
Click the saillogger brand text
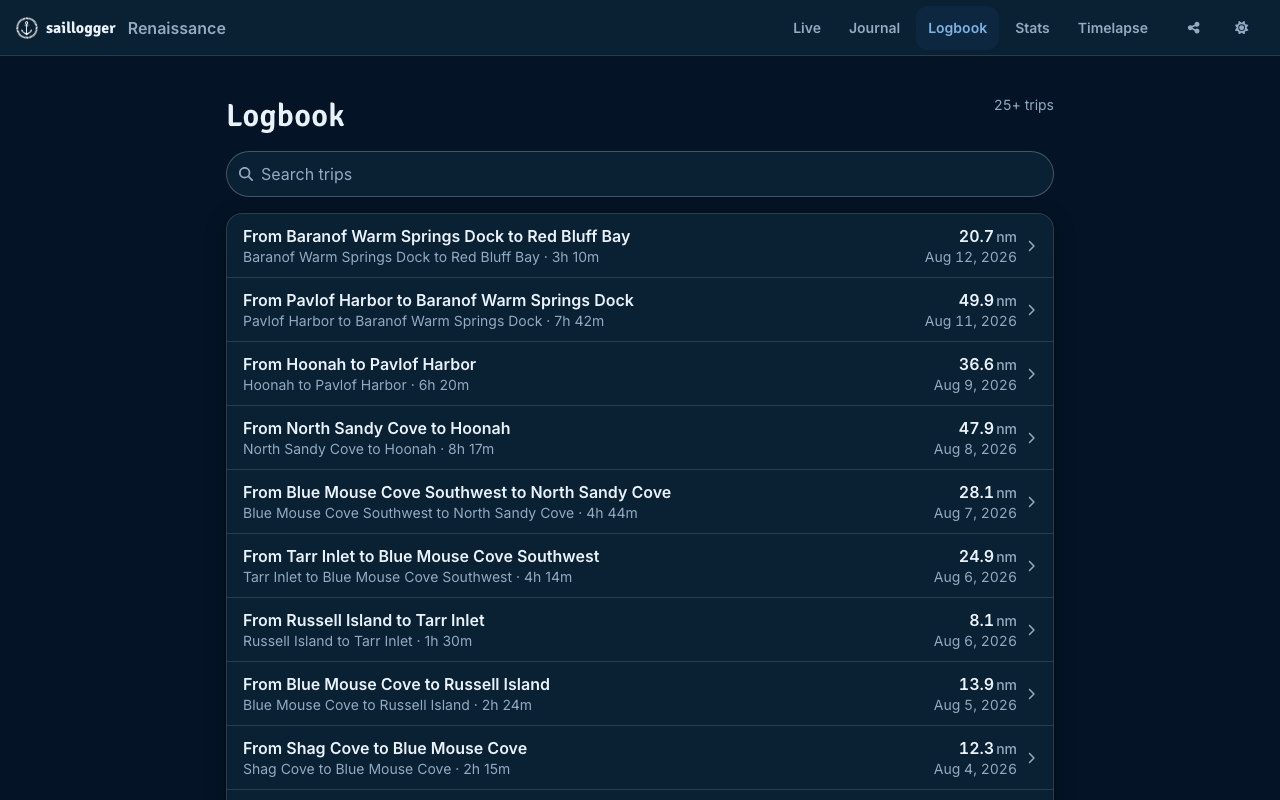pyautogui.click(x=81, y=28)
